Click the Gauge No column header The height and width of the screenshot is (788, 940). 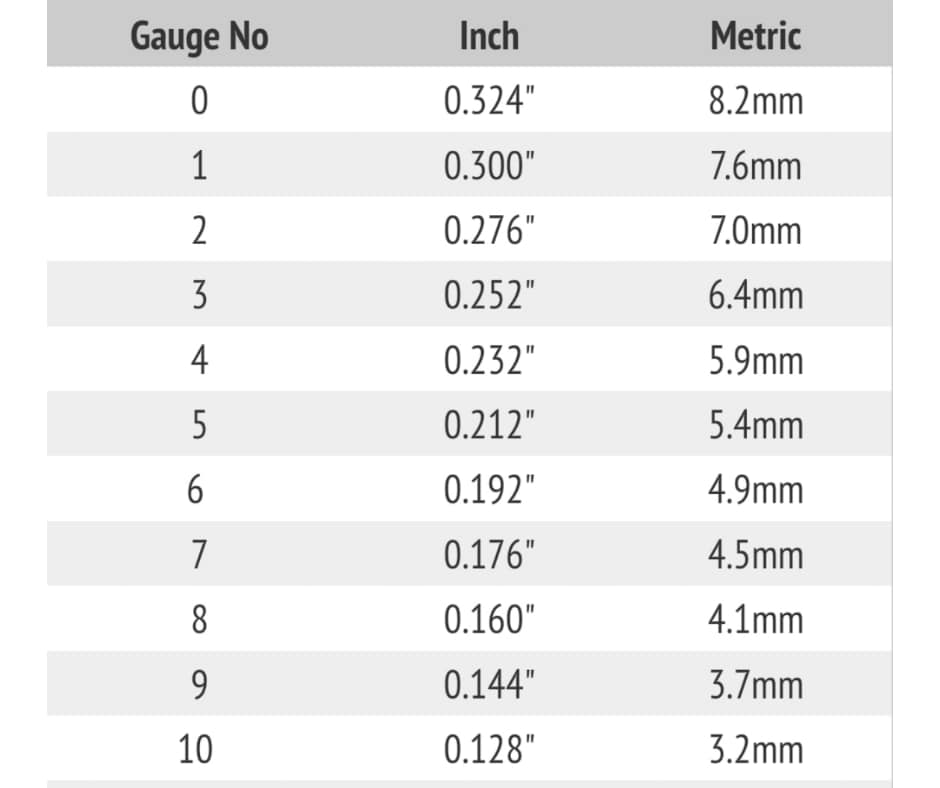point(200,37)
